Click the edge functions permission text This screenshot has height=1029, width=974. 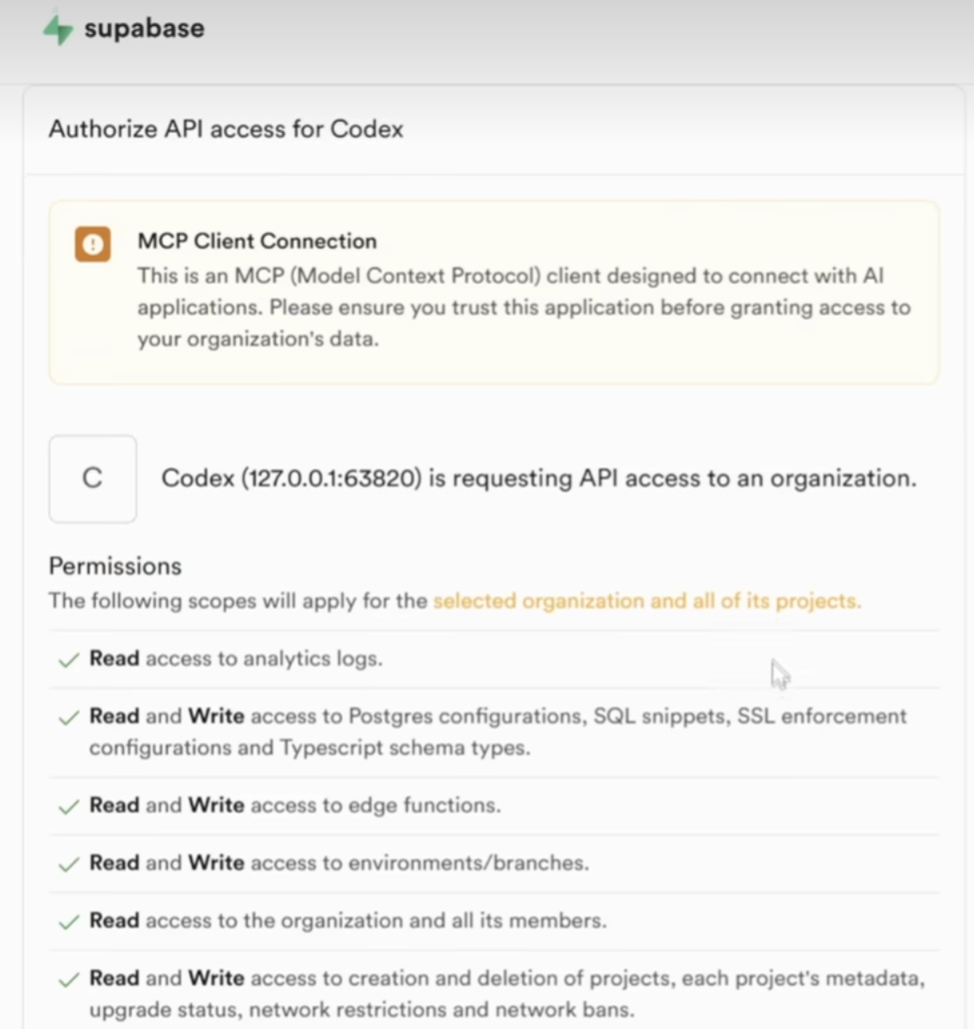pos(295,805)
